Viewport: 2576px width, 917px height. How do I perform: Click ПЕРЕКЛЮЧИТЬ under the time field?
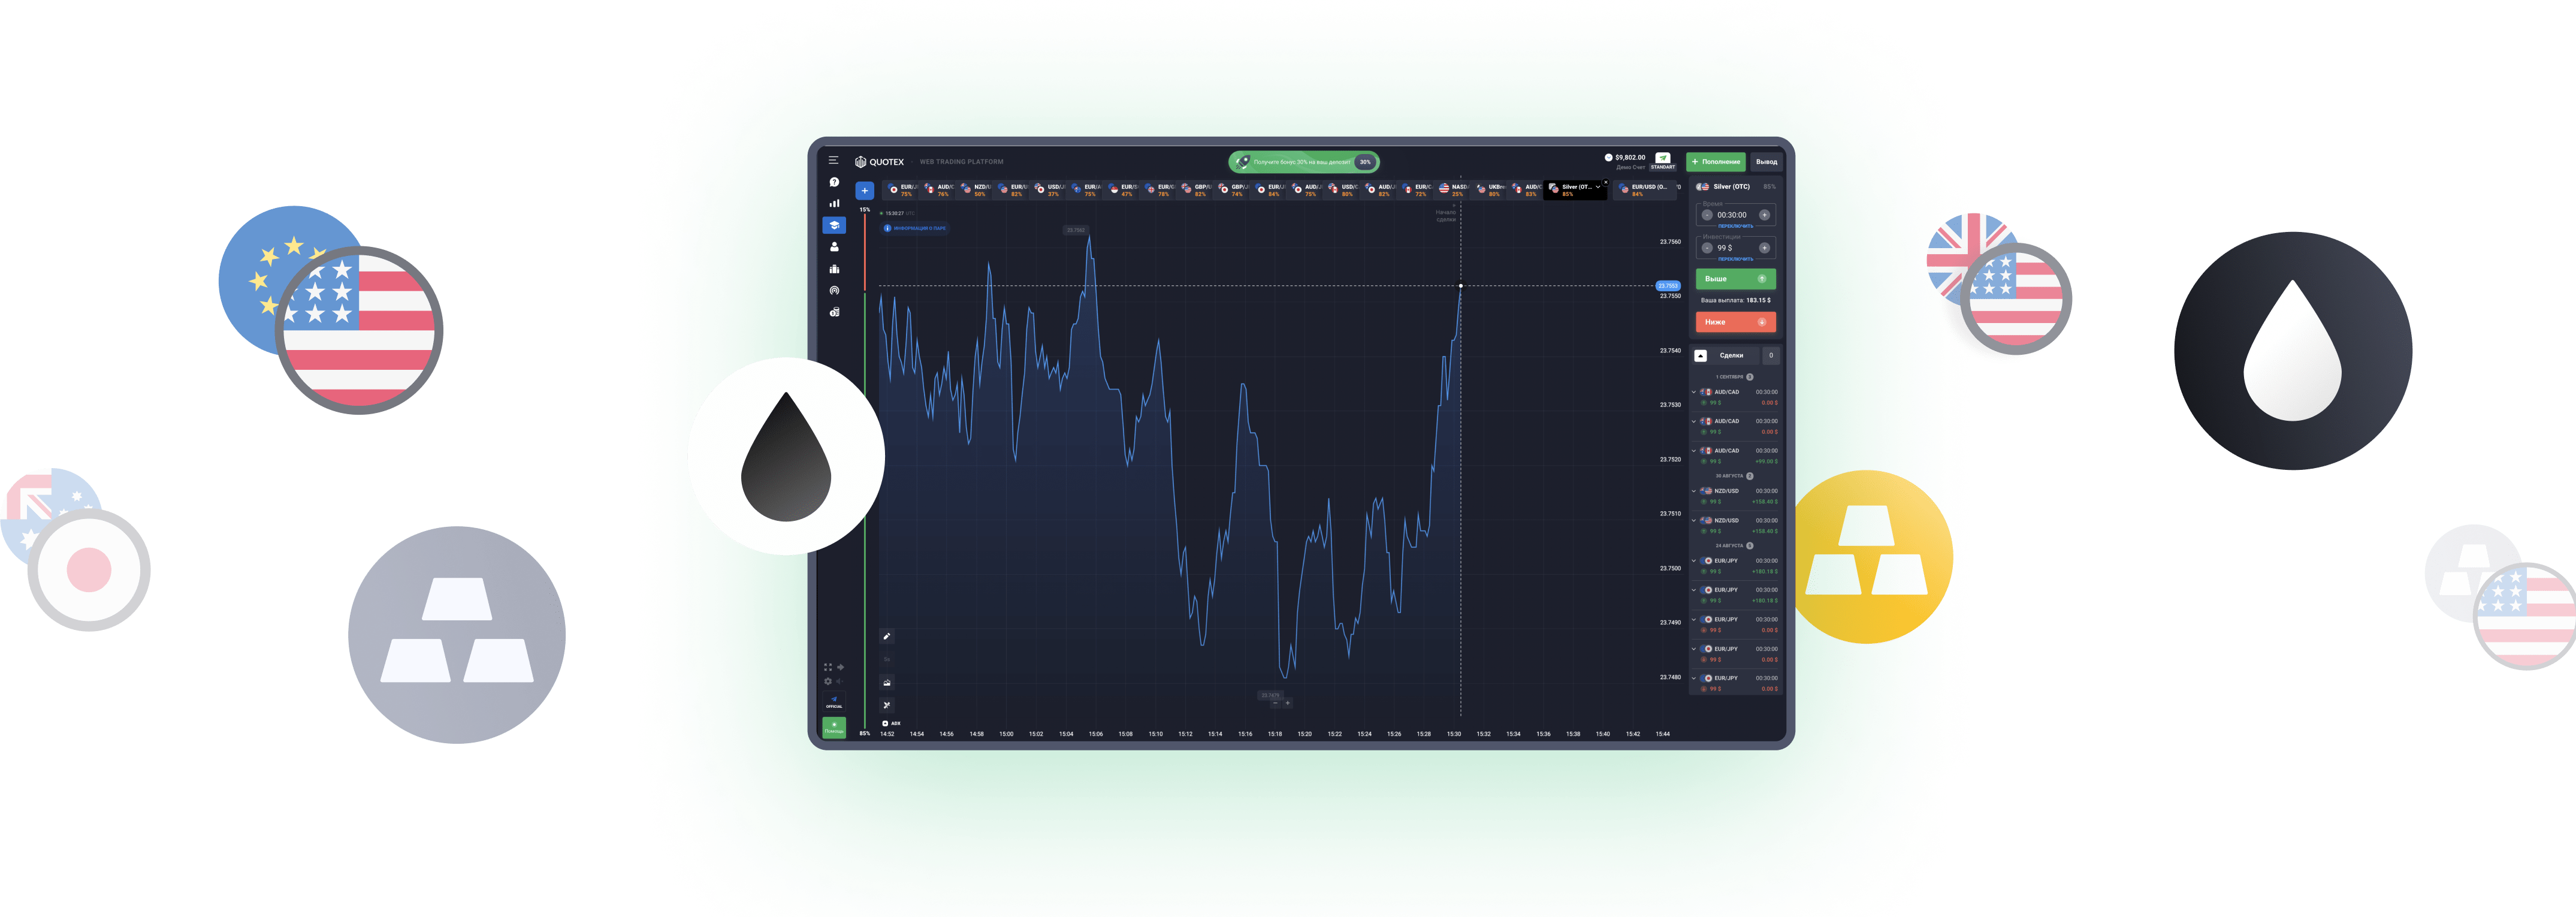point(1736,227)
